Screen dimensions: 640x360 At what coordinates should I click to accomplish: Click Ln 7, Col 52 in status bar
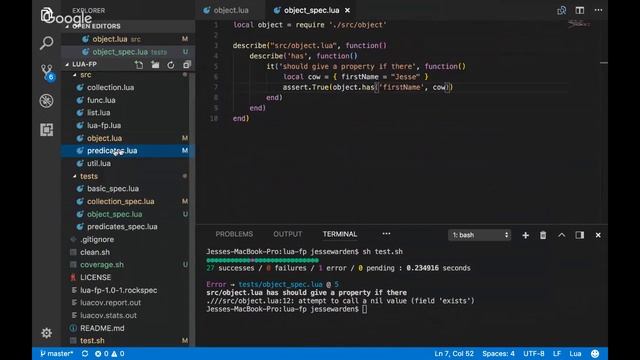tap(454, 353)
